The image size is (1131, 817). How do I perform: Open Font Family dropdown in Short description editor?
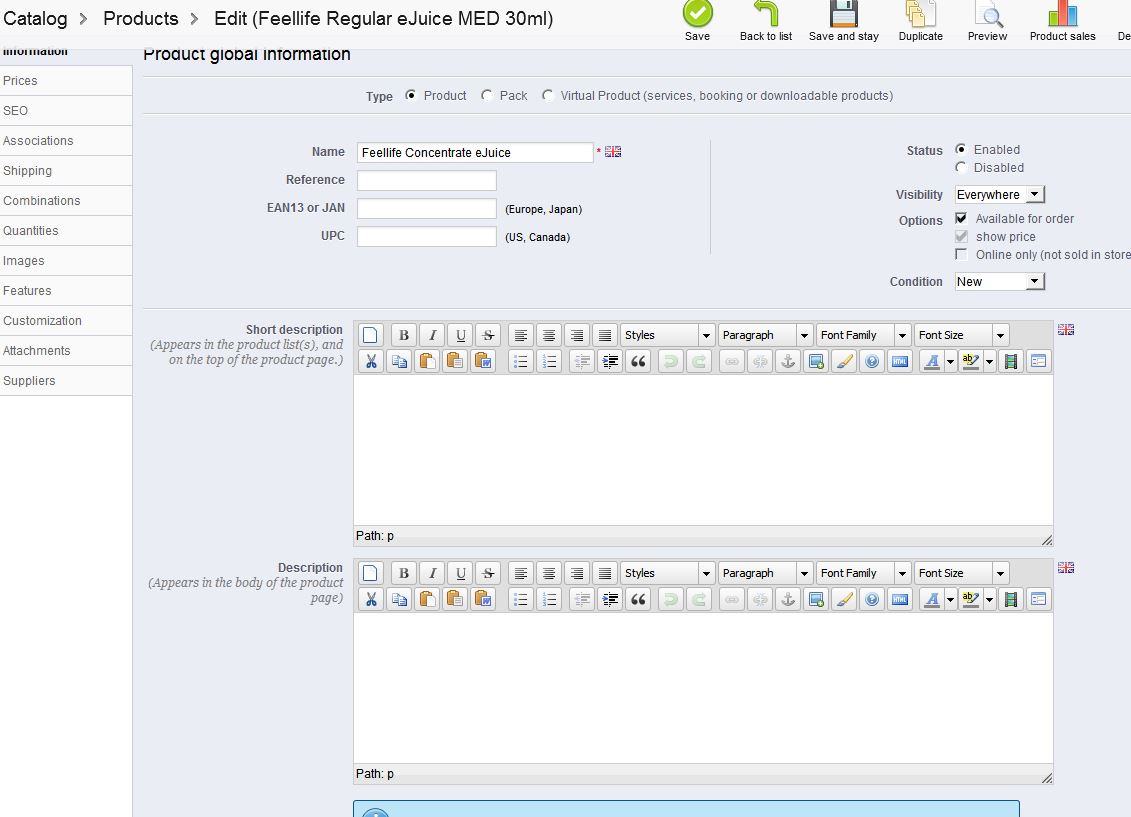point(863,335)
